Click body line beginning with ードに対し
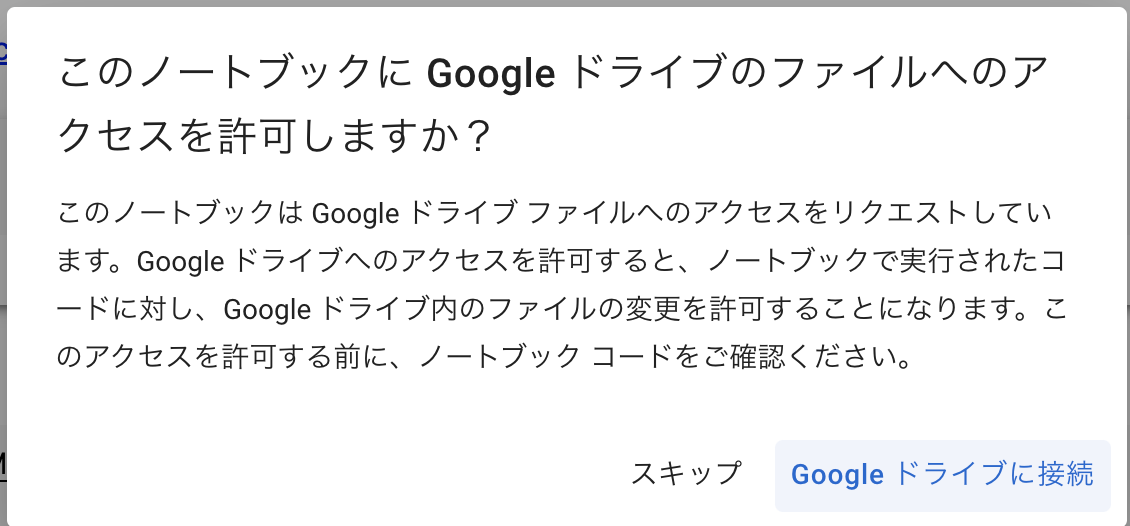1130x526 pixels. tap(562, 310)
